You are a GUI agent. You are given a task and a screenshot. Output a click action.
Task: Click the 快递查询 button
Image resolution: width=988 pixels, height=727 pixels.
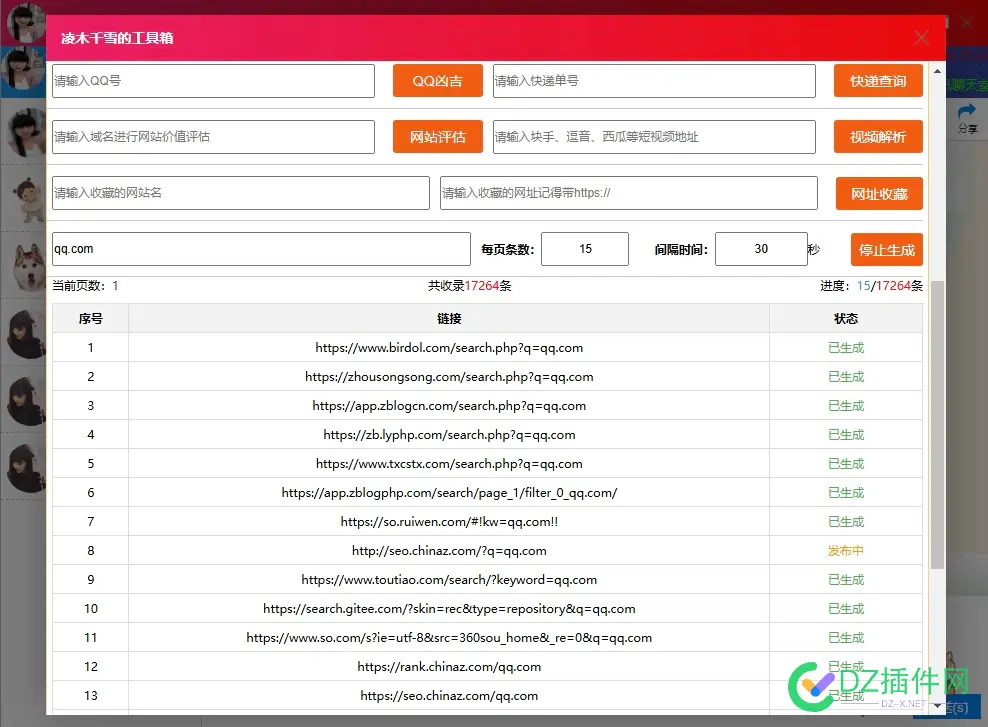click(x=878, y=81)
